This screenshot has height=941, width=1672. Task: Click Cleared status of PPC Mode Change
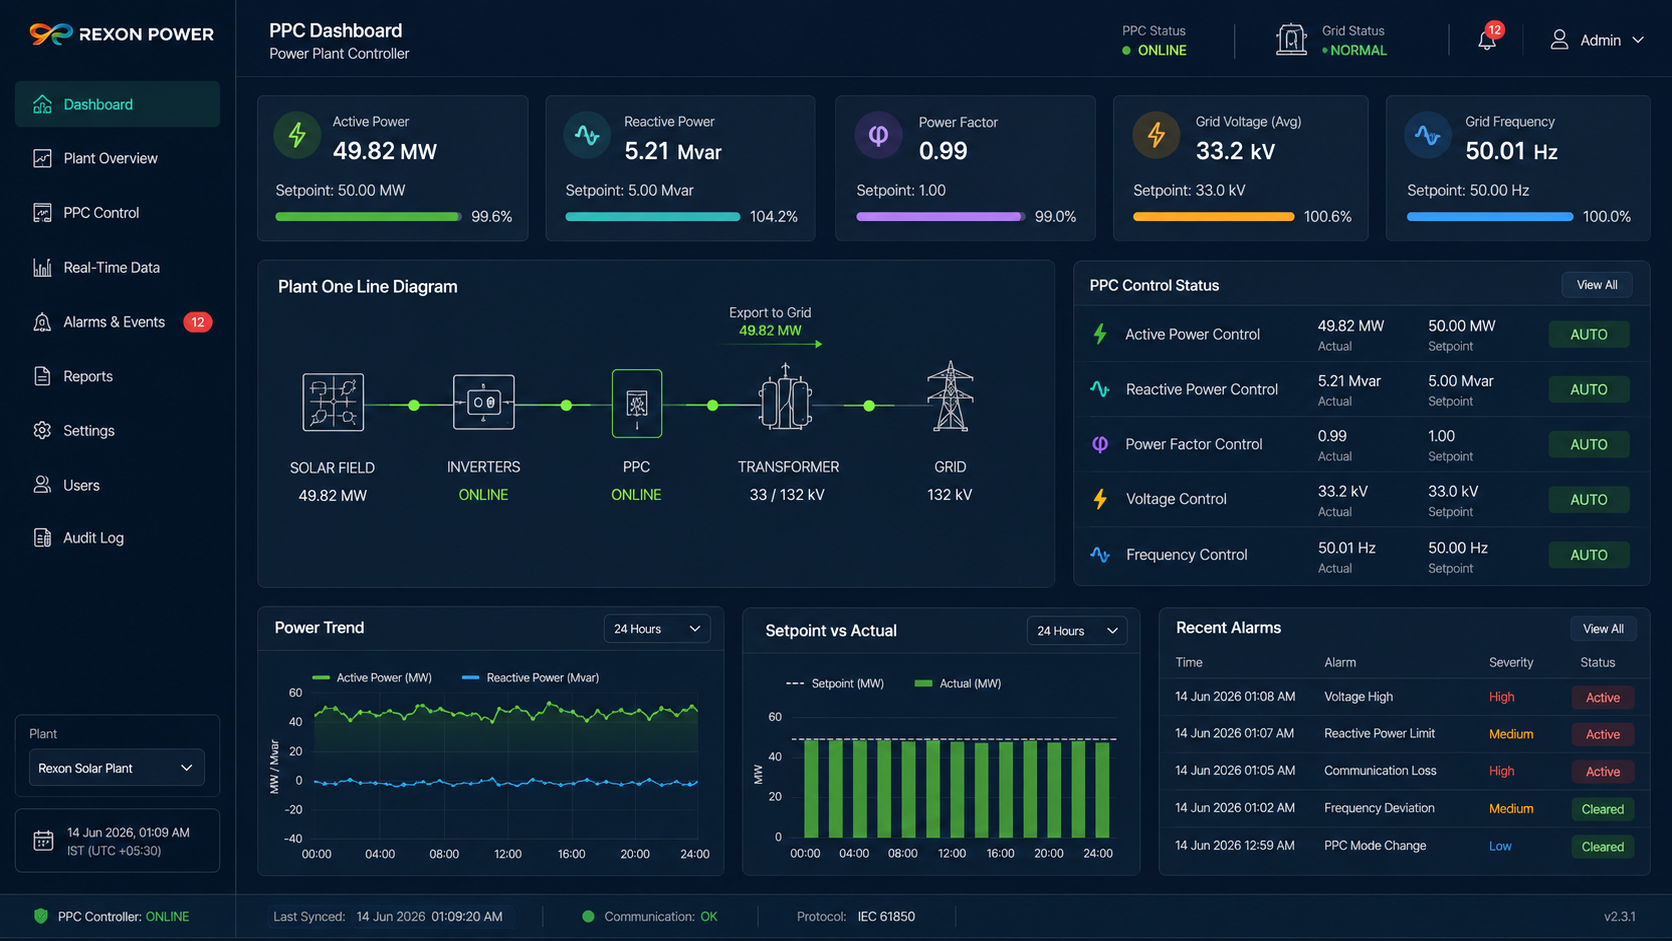click(1603, 847)
